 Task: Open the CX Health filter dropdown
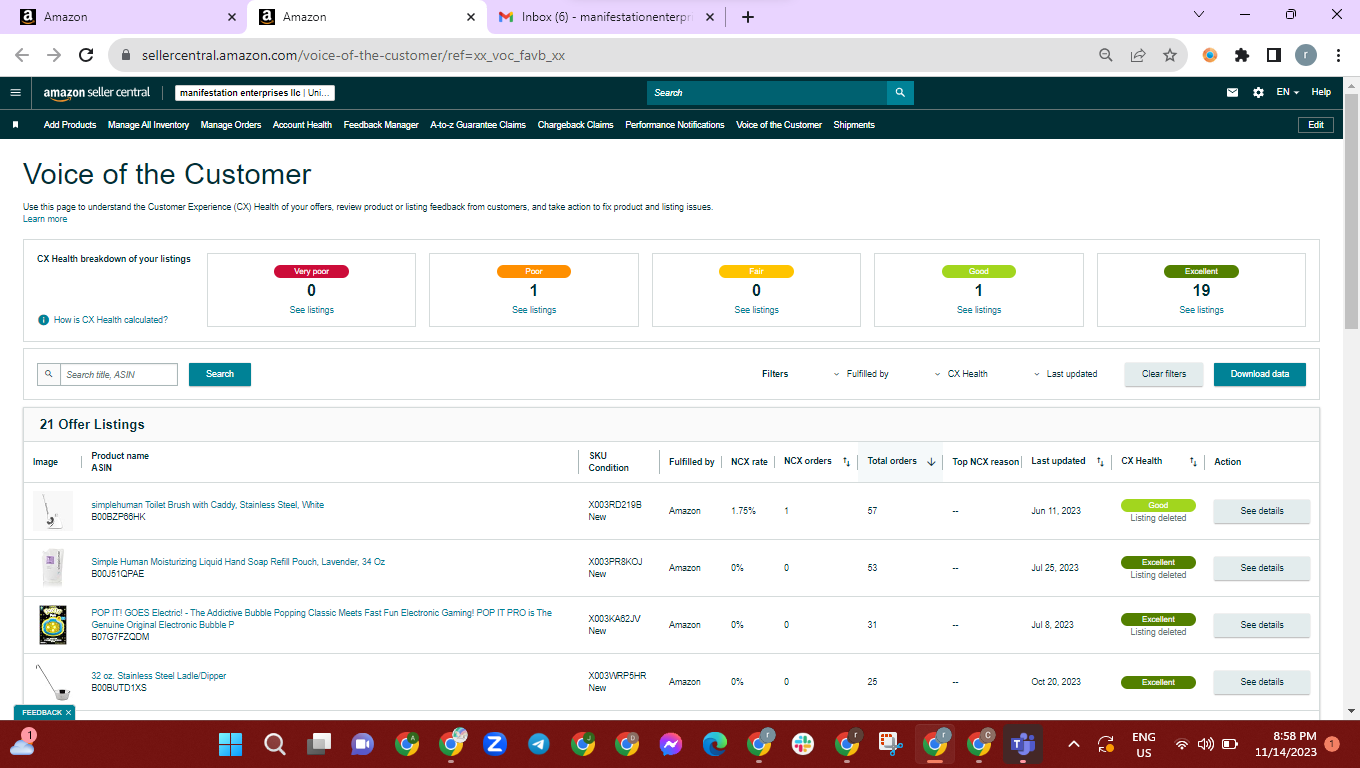pyautogui.click(x=961, y=374)
